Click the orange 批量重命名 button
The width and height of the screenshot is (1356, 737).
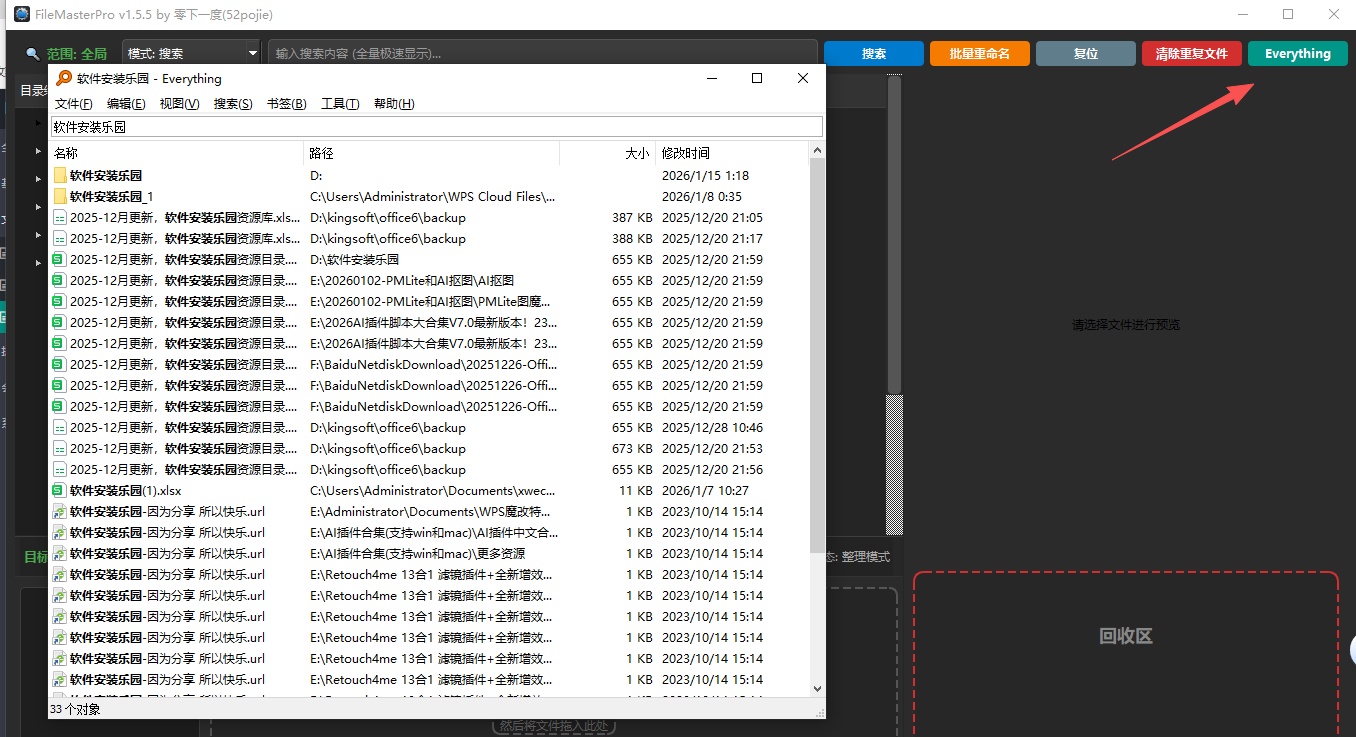(x=979, y=54)
